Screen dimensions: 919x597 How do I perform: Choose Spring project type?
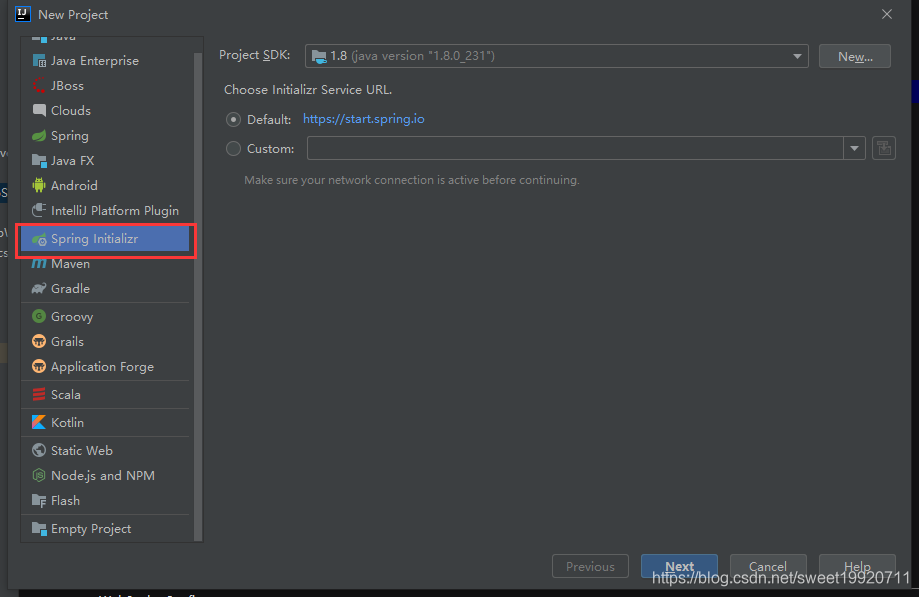coord(105,136)
